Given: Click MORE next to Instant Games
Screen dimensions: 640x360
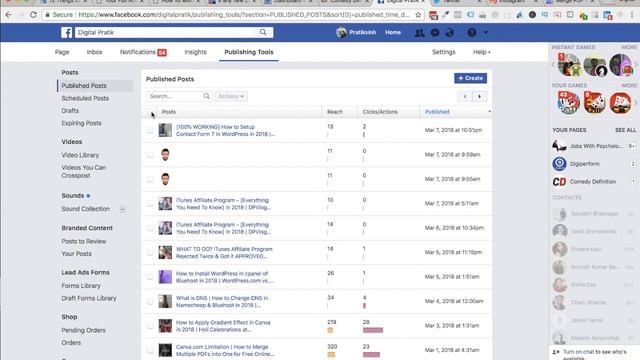Looking at the screenshot, I should tap(629, 47).
